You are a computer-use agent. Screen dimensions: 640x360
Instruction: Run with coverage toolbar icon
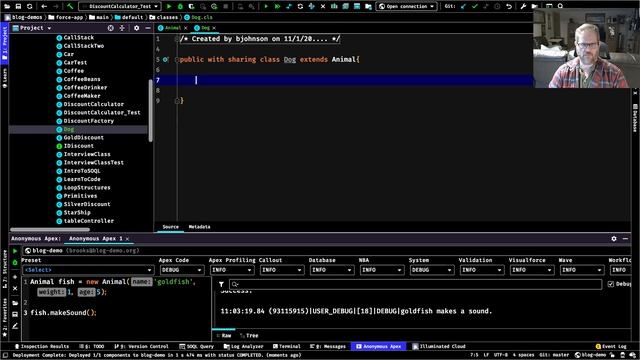pyautogui.click(x=191, y=6)
